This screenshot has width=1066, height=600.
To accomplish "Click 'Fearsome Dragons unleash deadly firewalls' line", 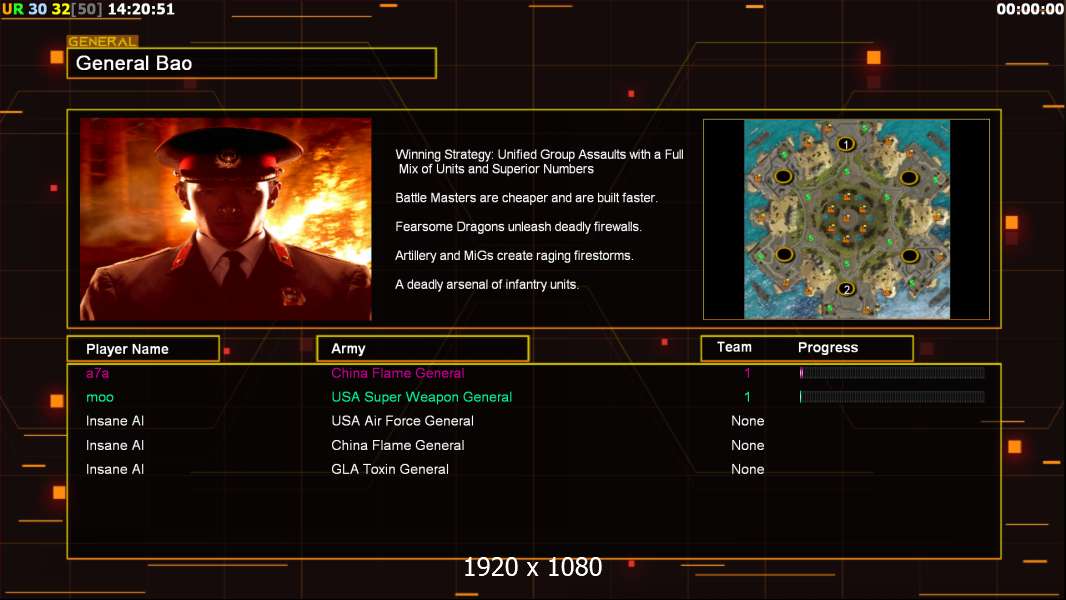I will [x=519, y=227].
